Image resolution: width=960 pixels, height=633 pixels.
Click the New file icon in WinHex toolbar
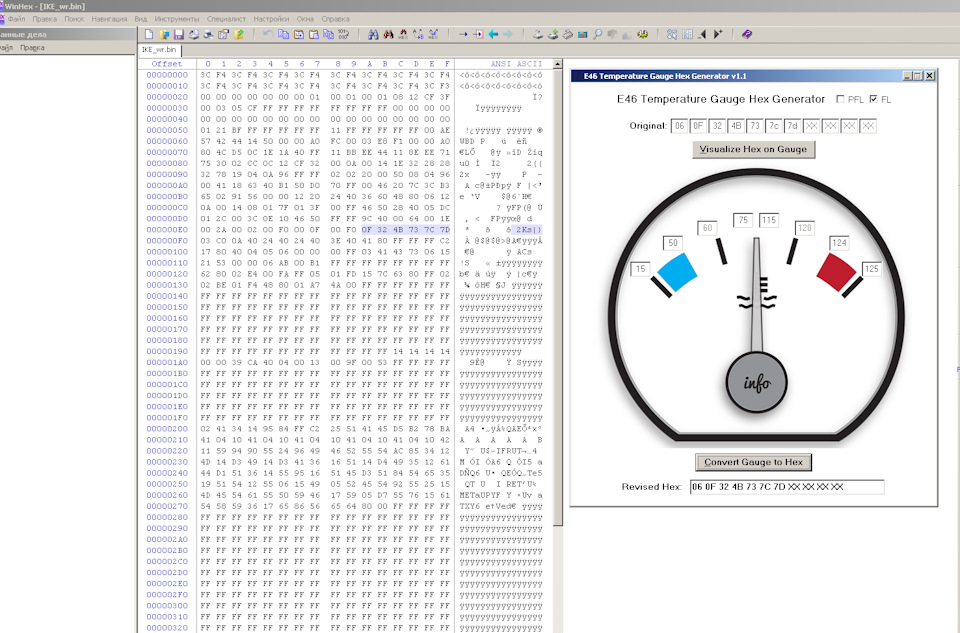point(149,34)
